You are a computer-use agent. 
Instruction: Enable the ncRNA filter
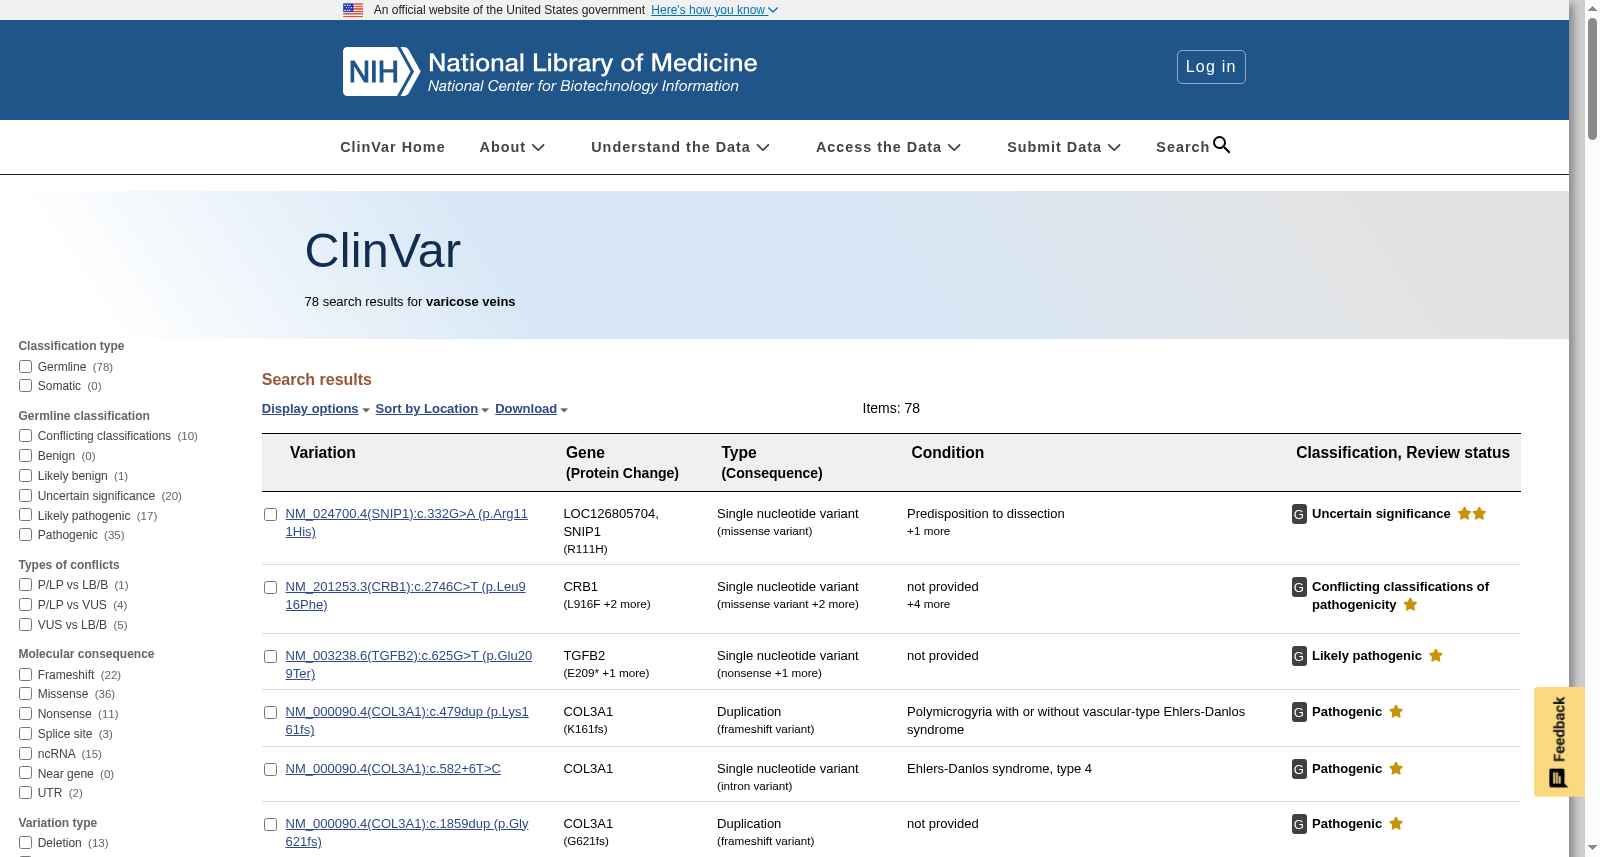[25, 754]
